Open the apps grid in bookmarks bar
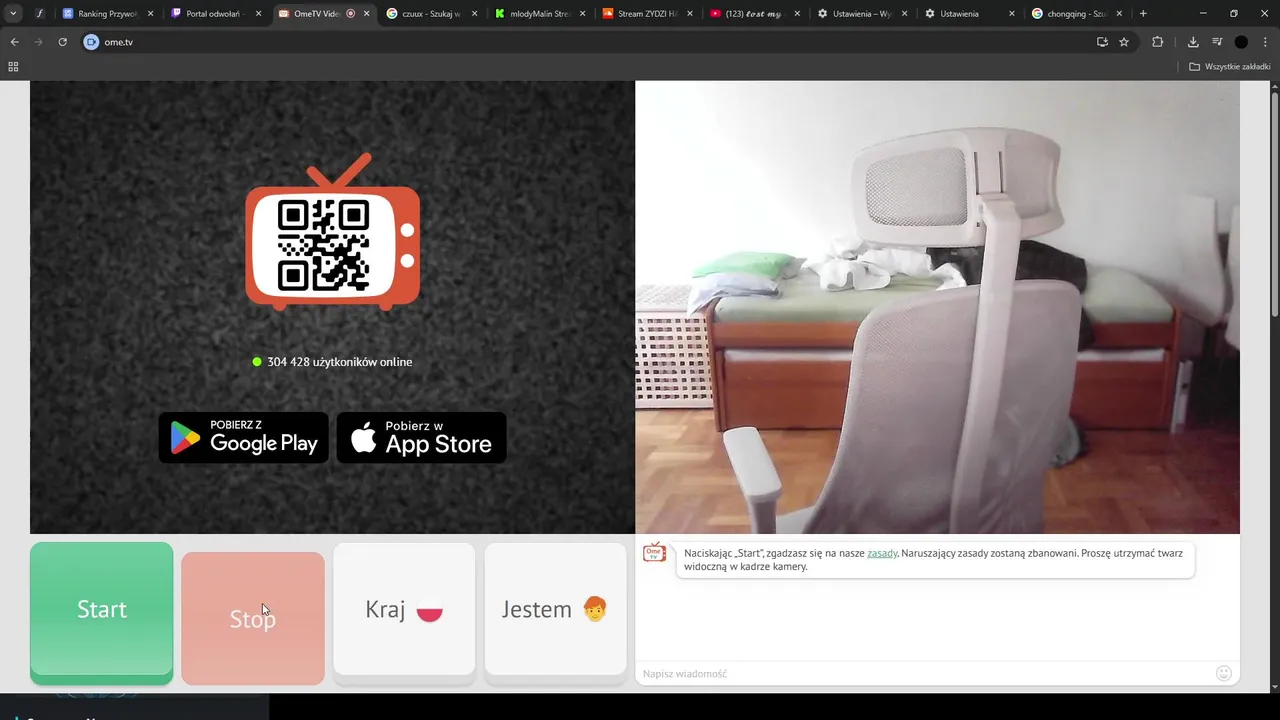Viewport: 1280px width, 720px height. coord(13,67)
